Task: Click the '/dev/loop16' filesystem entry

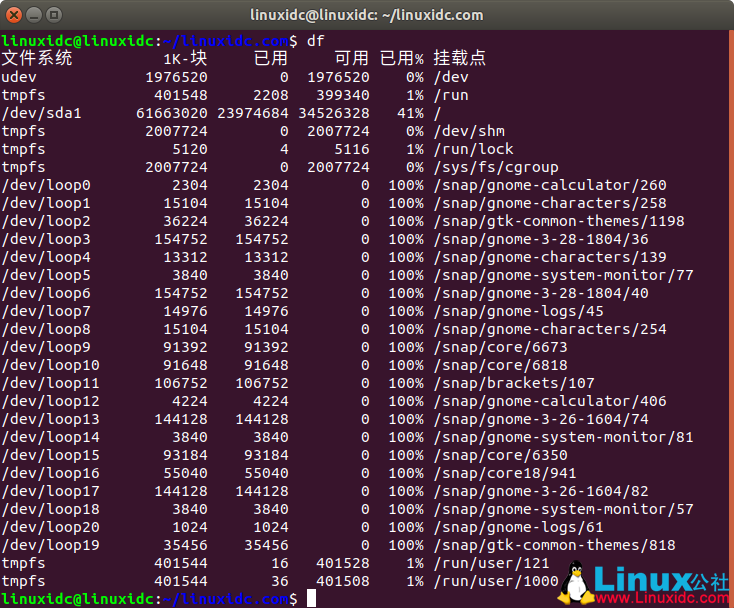Action: [x=51, y=473]
